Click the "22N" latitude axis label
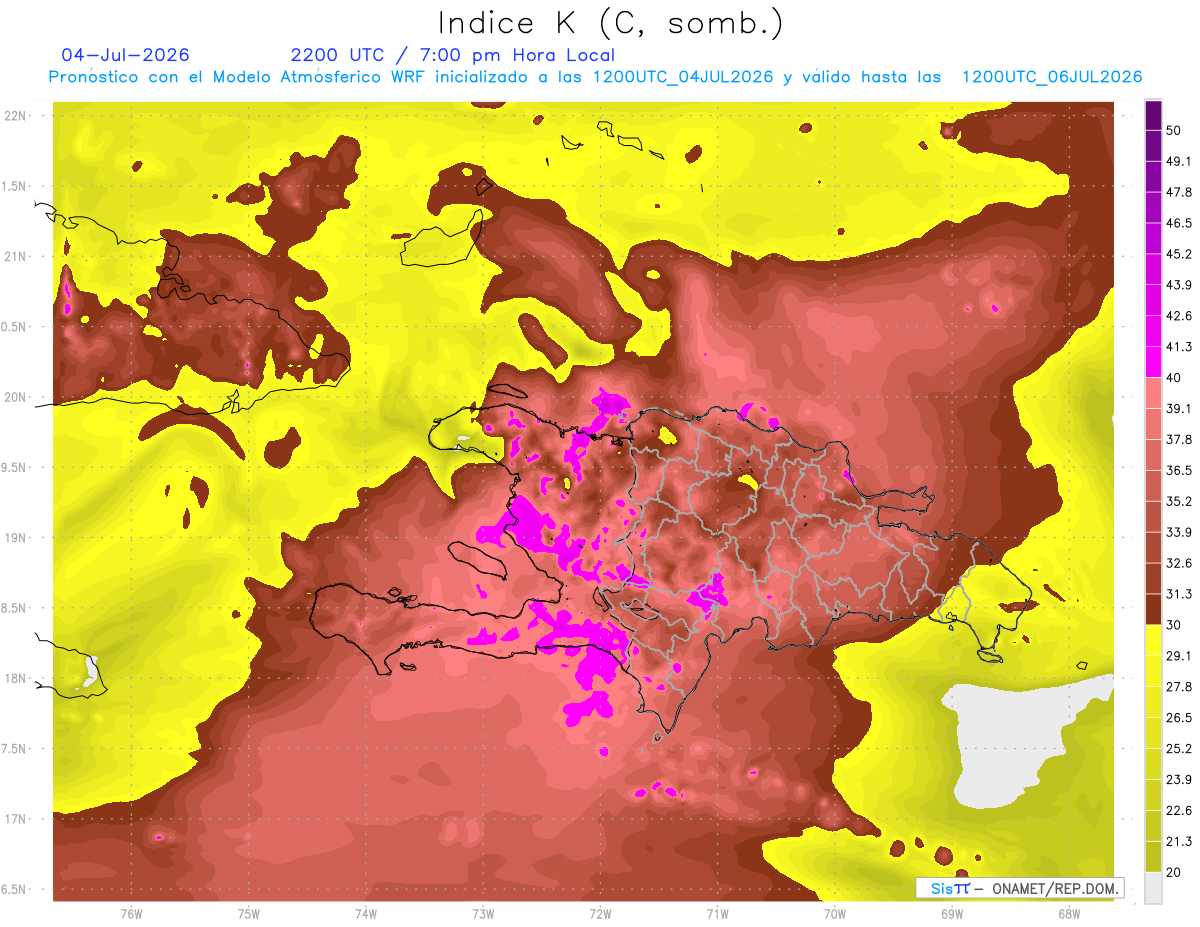1200x927 pixels. click(17, 116)
